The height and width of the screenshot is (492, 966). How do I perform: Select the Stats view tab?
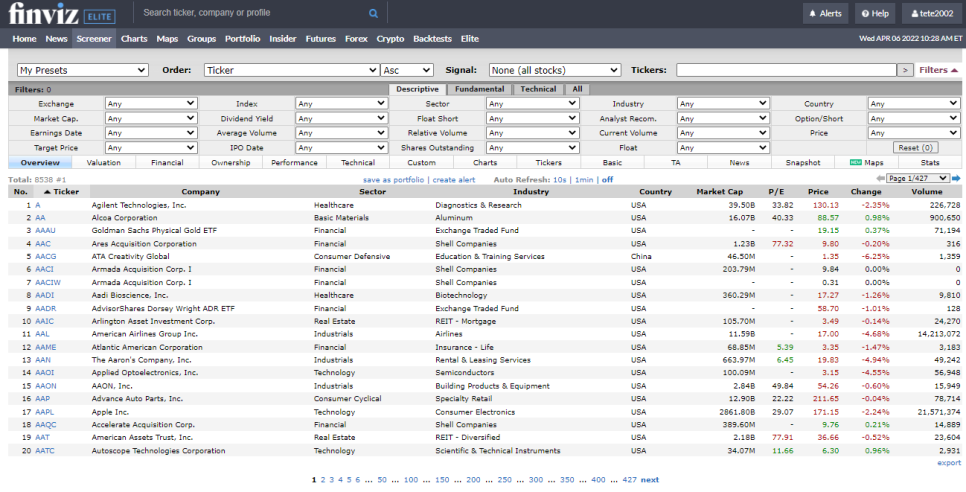[930, 163]
